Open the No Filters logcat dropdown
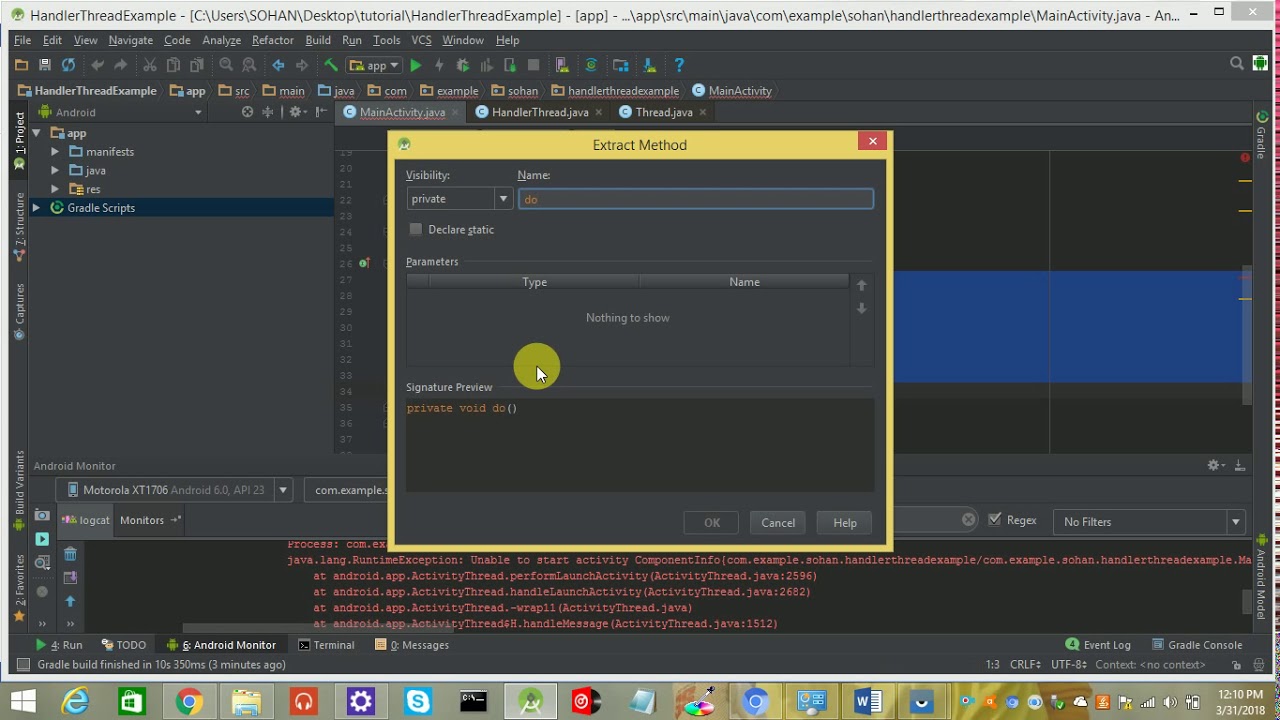The image size is (1280, 720). (1152, 522)
